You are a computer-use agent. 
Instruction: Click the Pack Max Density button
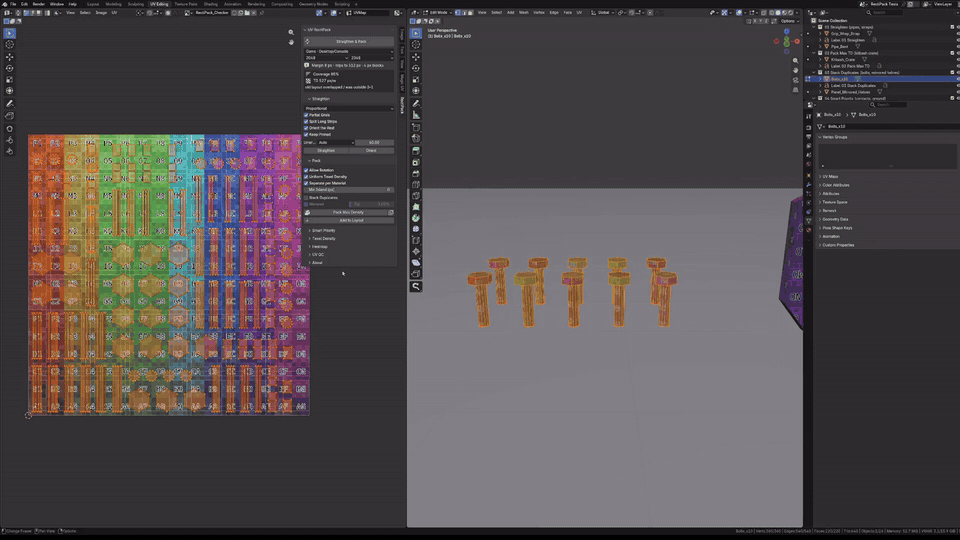coord(346,212)
